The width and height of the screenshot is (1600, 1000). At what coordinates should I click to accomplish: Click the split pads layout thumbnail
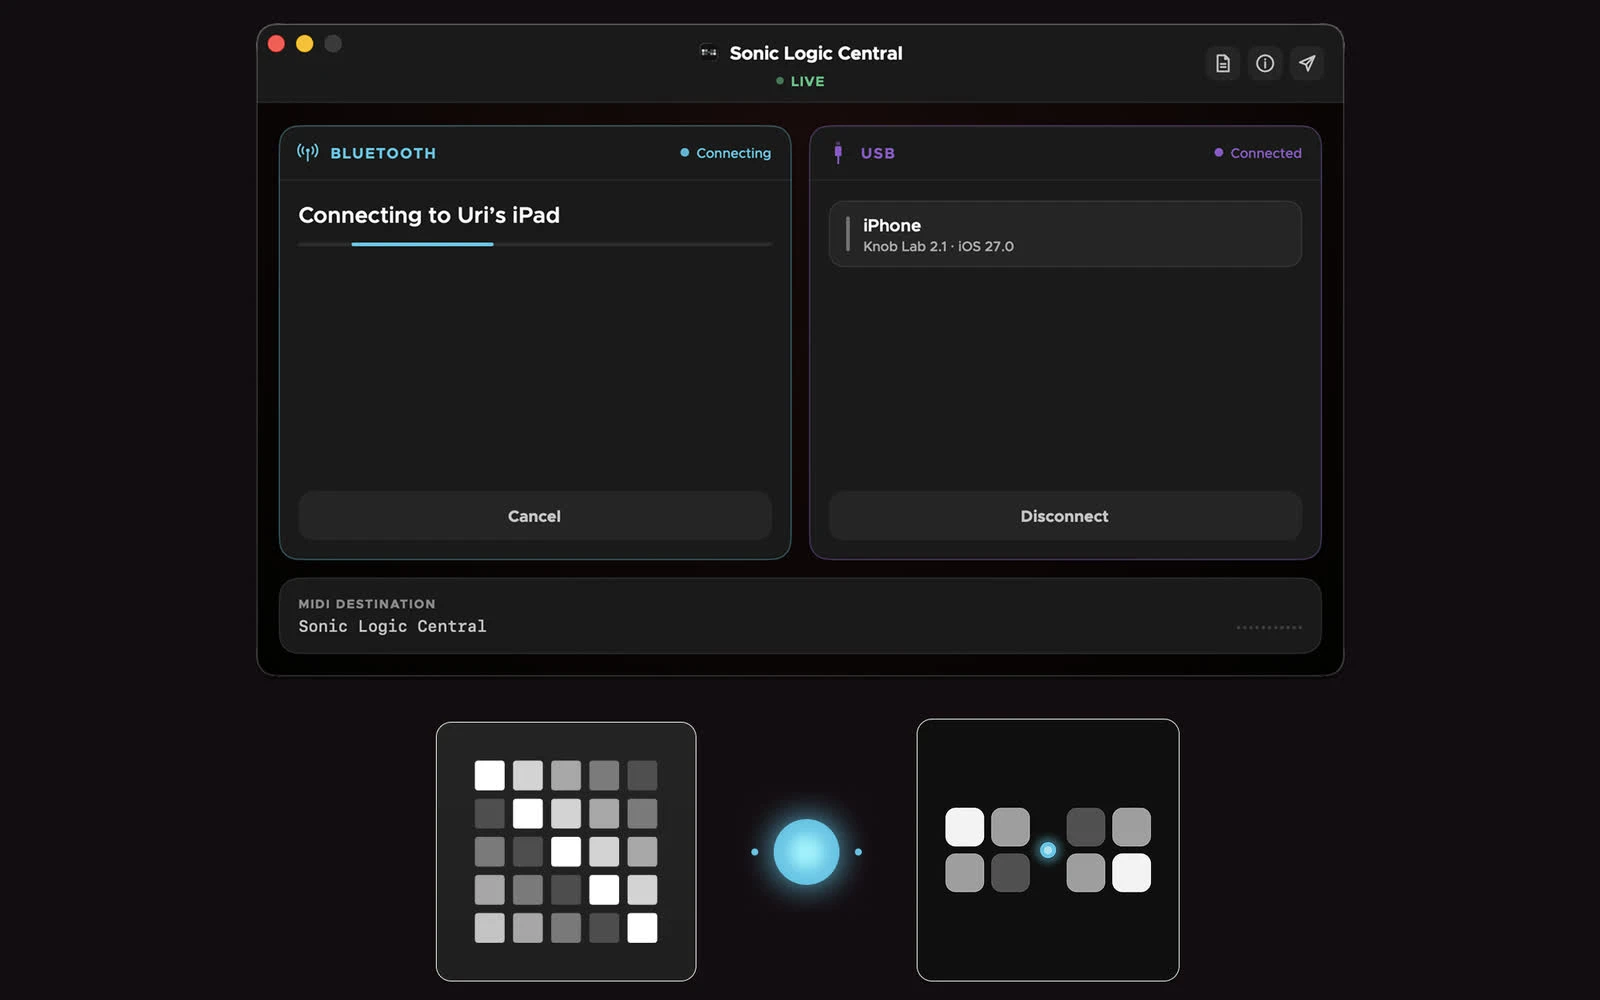[x=1048, y=850]
